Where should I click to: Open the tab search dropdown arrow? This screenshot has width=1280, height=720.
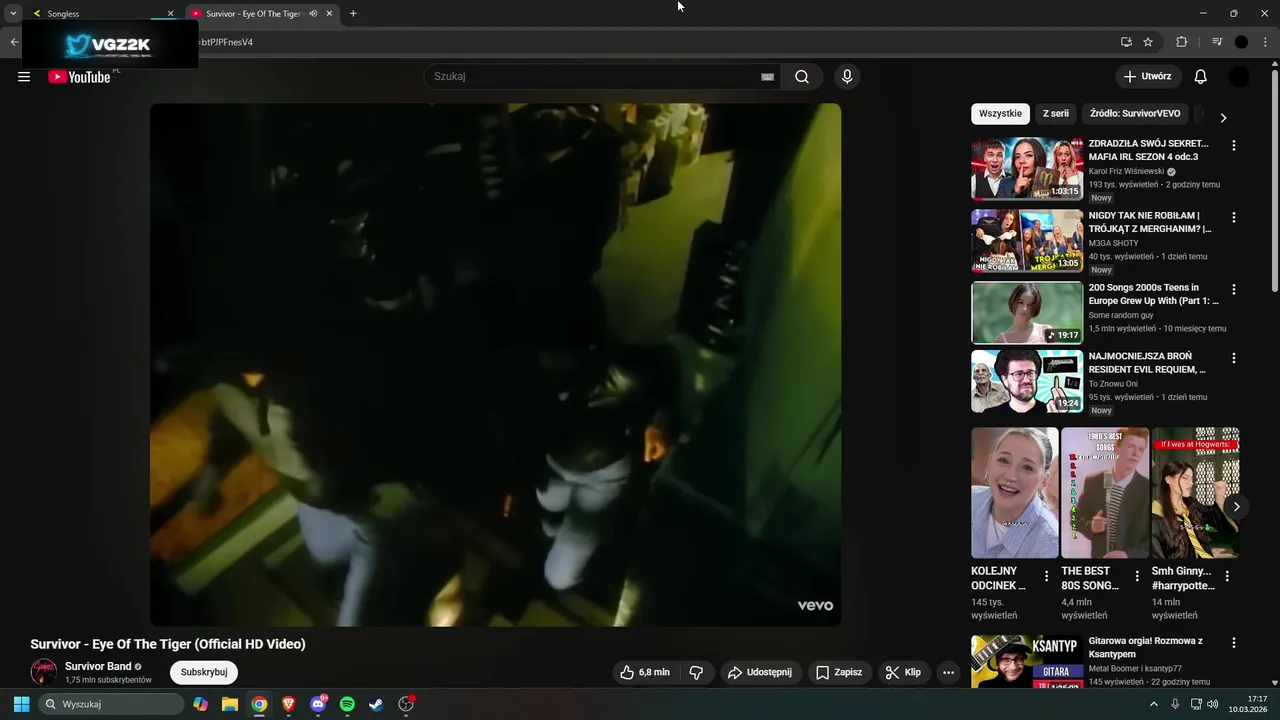click(13, 13)
